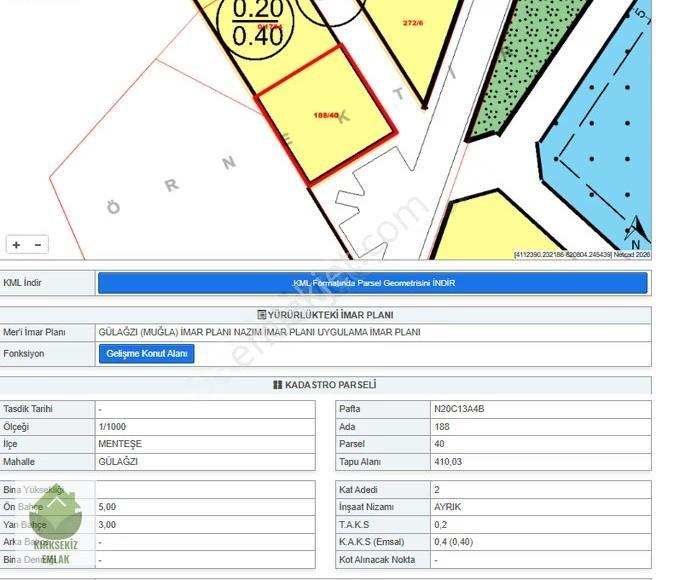Select the İnşaat Nizamı value AYRIK
The height and width of the screenshot is (580, 674).
point(447,507)
